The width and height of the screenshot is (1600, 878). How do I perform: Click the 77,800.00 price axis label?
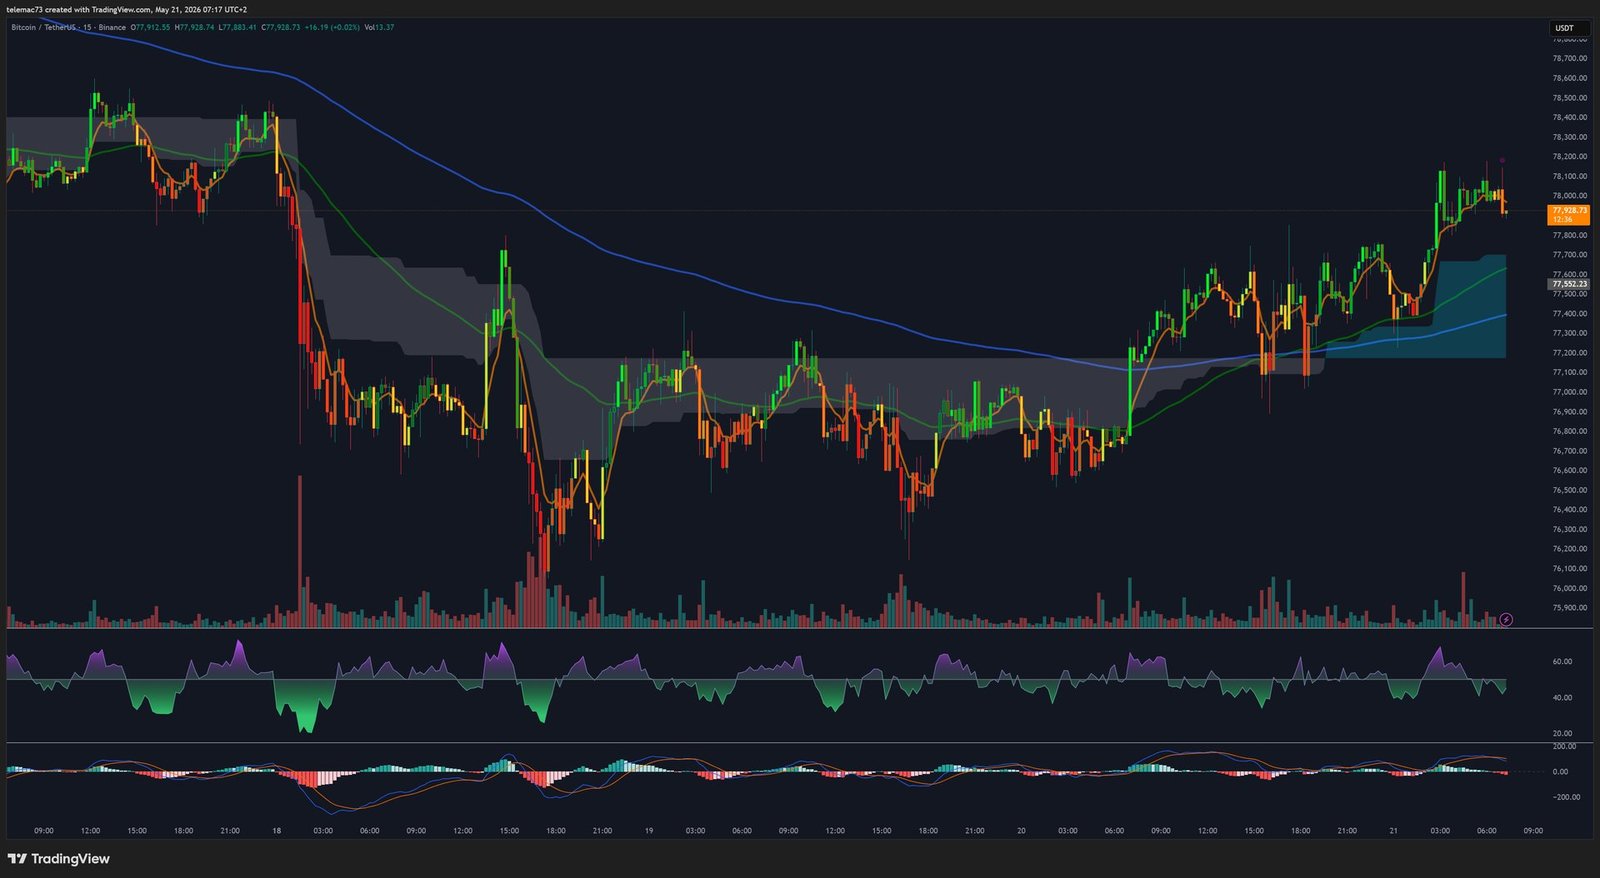tap(1569, 235)
